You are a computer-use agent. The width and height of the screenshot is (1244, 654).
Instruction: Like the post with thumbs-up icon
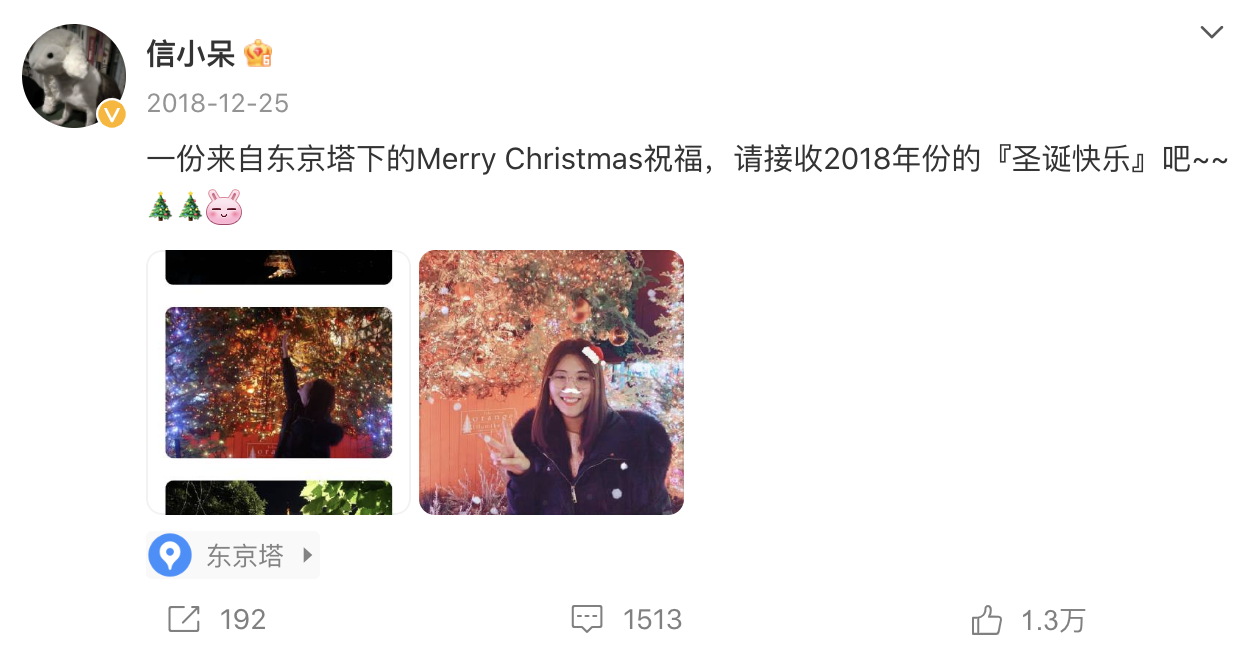987,620
